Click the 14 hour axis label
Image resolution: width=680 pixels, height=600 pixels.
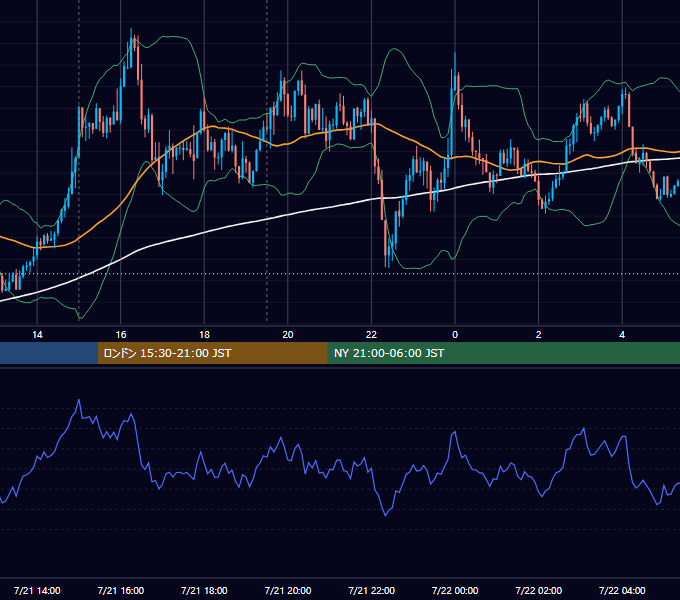coord(37,335)
